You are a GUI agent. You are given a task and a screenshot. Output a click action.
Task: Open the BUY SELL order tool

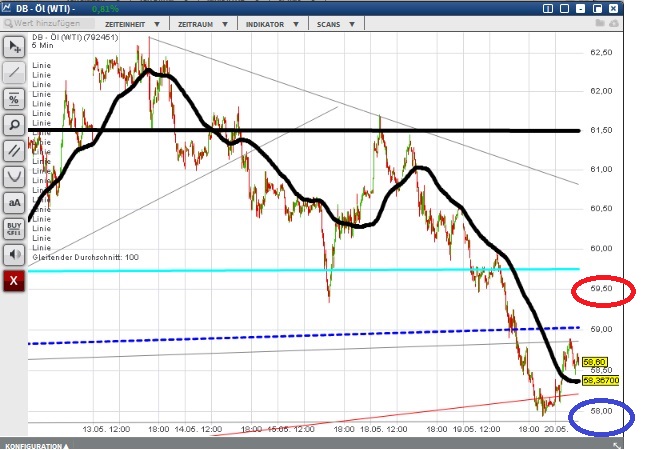[x=14, y=229]
